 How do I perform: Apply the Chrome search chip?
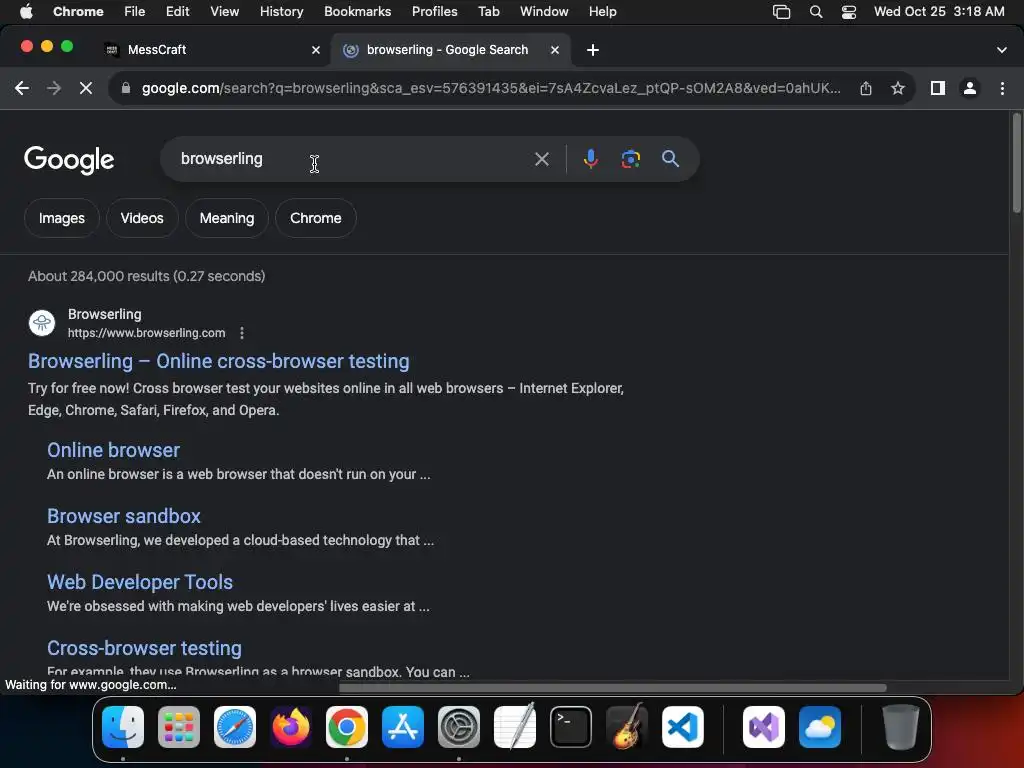click(315, 218)
